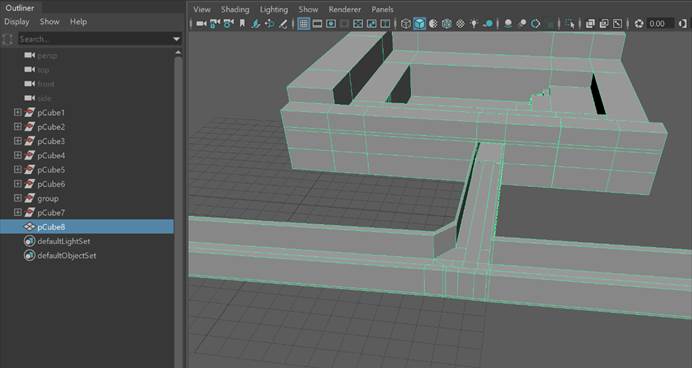Click the Multisample Anti-aliasing icon
Screen dimensions: 692x368
(535, 23)
